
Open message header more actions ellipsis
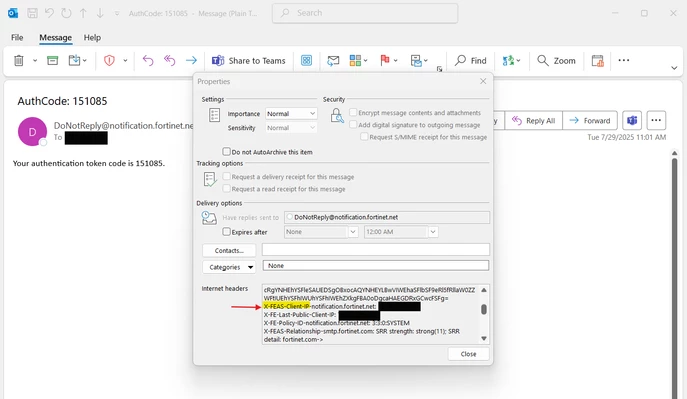tap(656, 120)
